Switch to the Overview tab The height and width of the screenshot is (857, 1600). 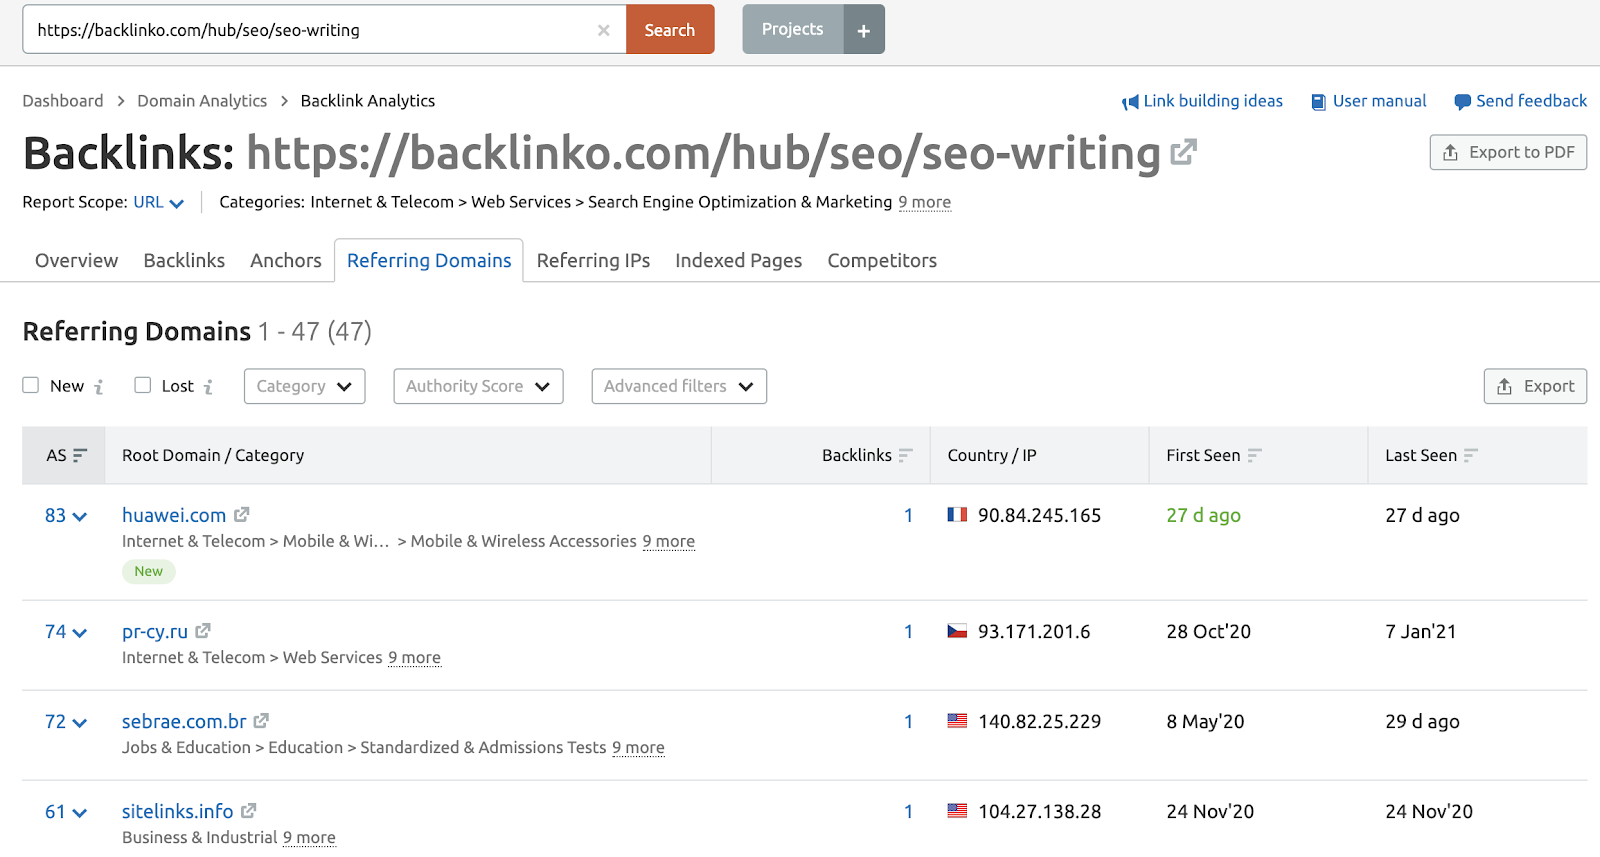77,260
